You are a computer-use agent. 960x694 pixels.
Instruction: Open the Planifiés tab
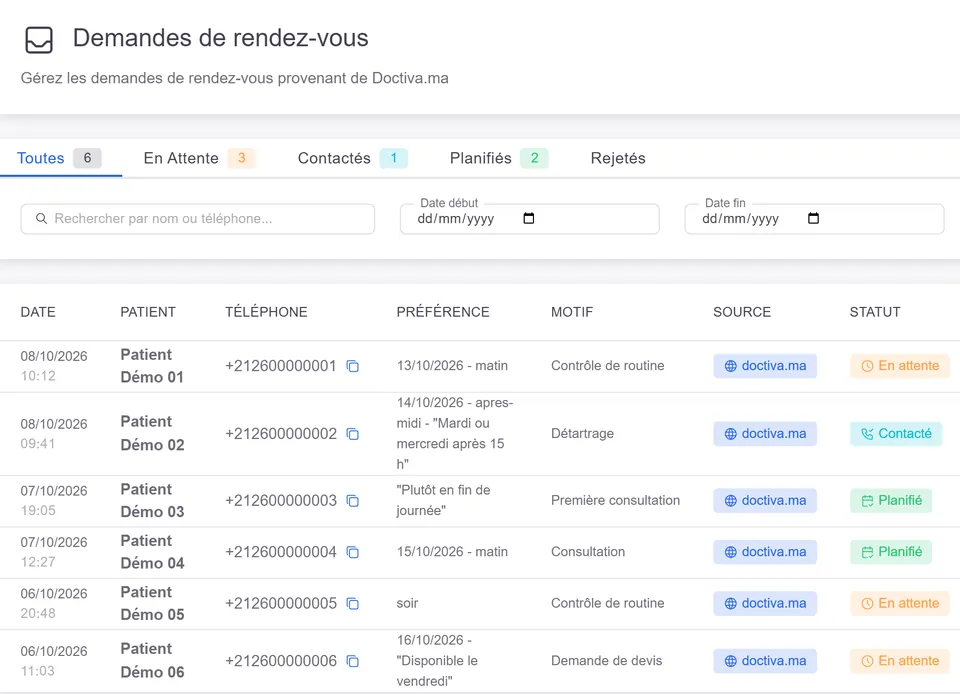(x=498, y=158)
